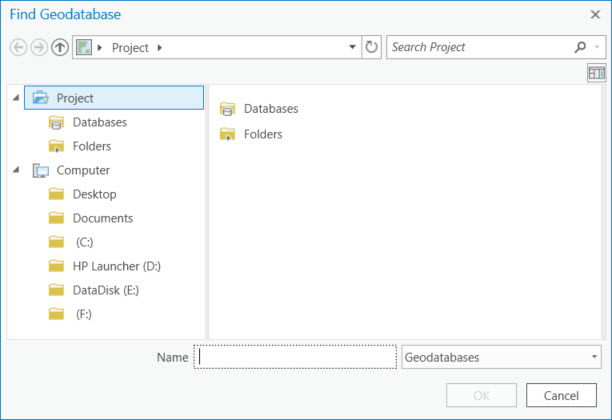Viewport: 612px width, 420px height.
Task: Expand the arrow after Project in path
Action: point(160,48)
